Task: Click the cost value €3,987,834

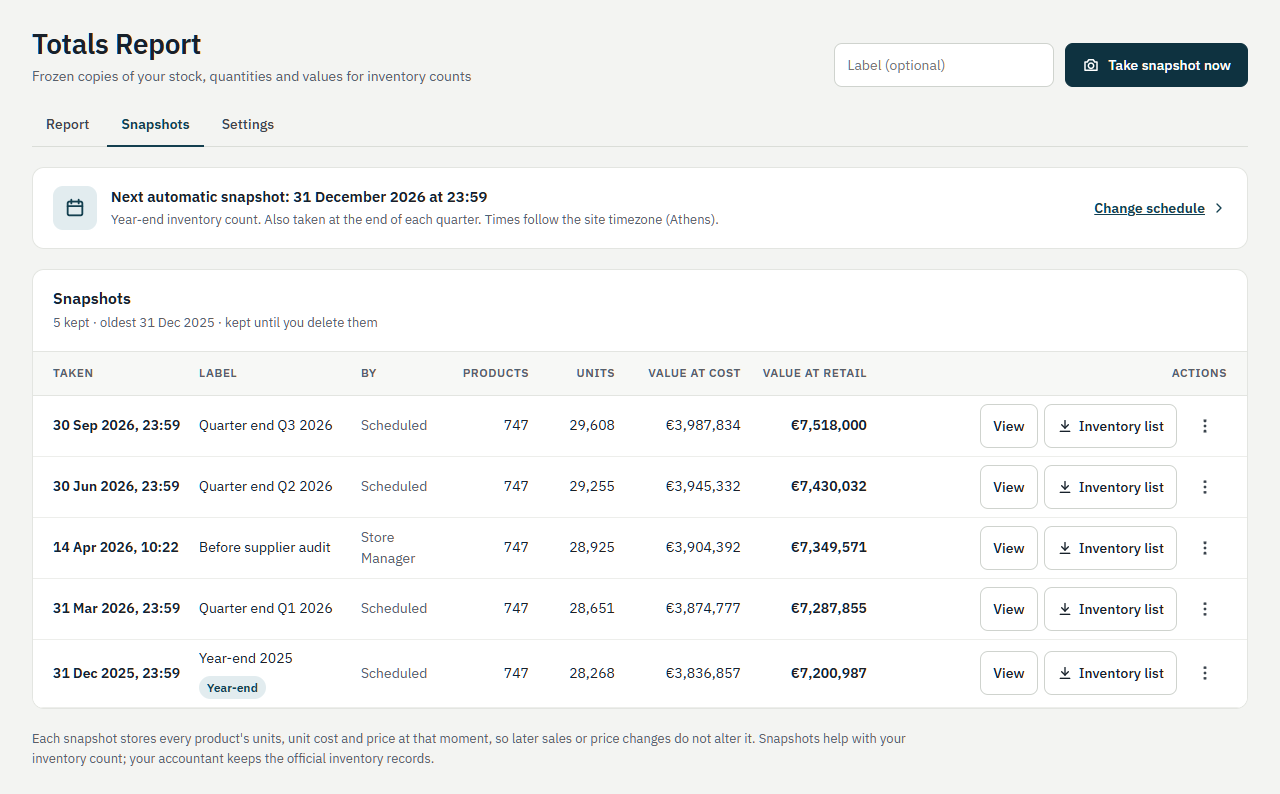Action: (703, 425)
